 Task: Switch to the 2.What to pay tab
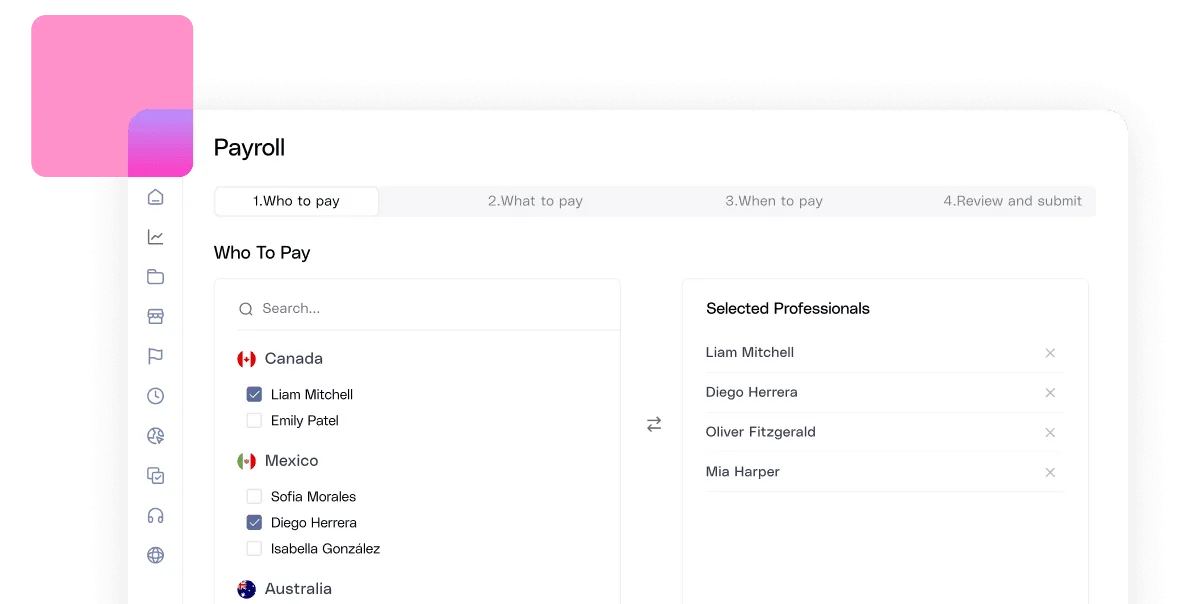click(x=535, y=201)
